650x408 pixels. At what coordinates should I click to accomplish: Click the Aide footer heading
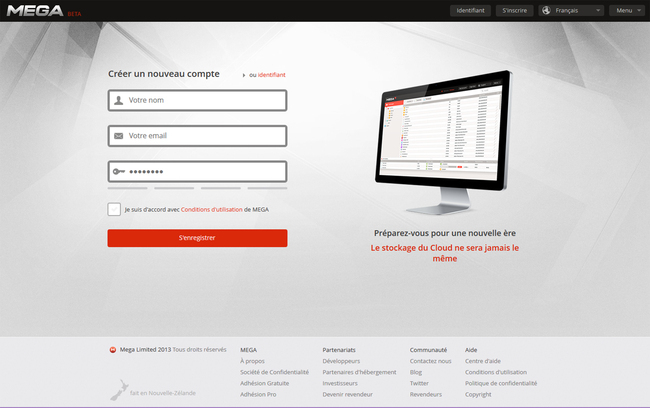(x=471, y=350)
